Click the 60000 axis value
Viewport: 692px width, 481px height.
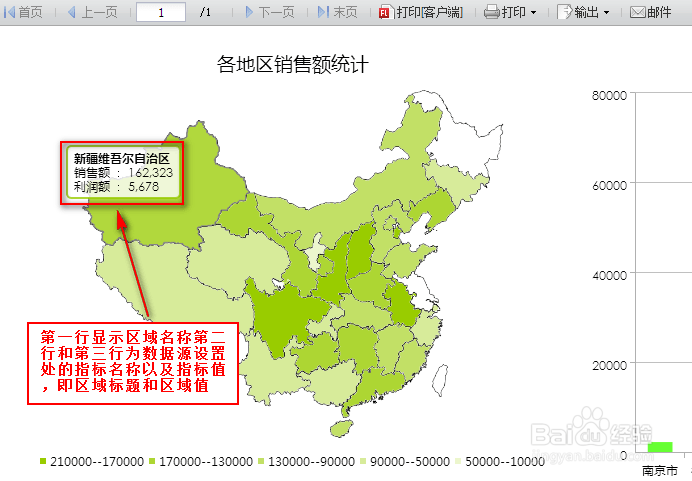[x=609, y=185]
